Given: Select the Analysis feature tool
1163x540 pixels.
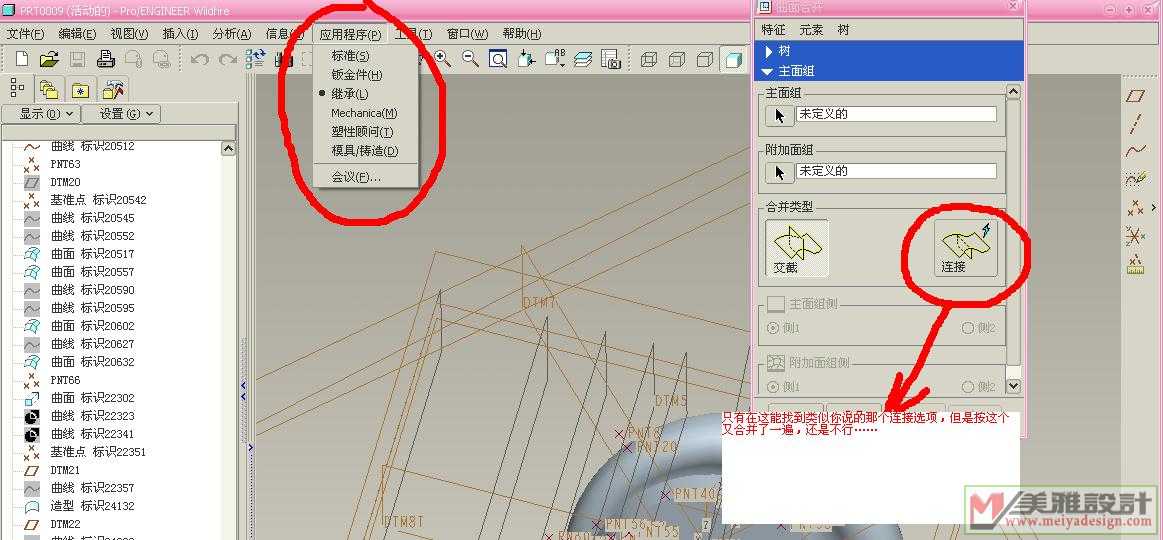Looking at the screenshot, I should click(x=1136, y=264).
